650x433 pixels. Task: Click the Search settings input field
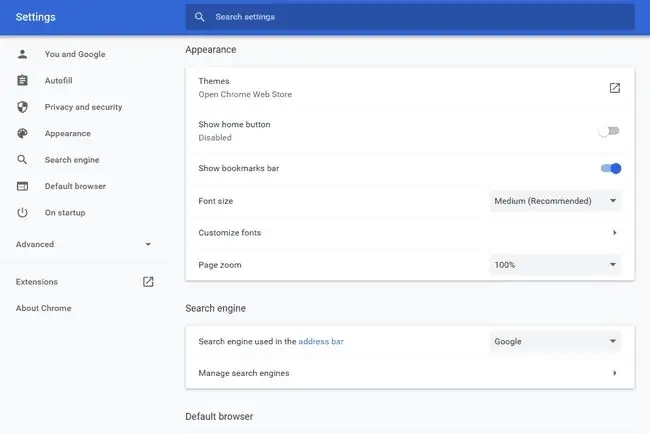click(410, 17)
